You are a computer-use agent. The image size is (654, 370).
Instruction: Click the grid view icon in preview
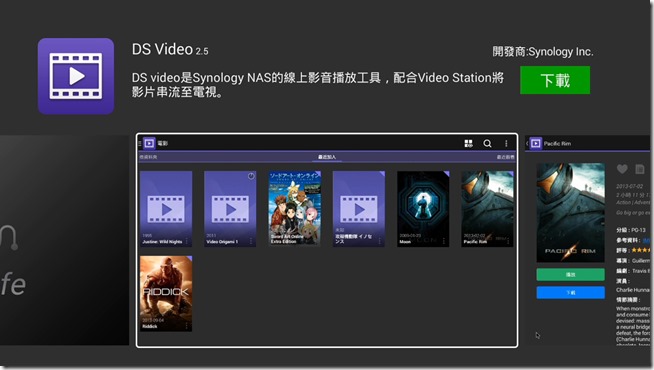[x=468, y=143]
